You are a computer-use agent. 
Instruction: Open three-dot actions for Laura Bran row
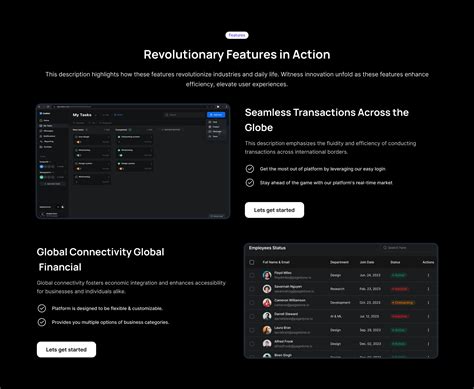click(x=428, y=330)
